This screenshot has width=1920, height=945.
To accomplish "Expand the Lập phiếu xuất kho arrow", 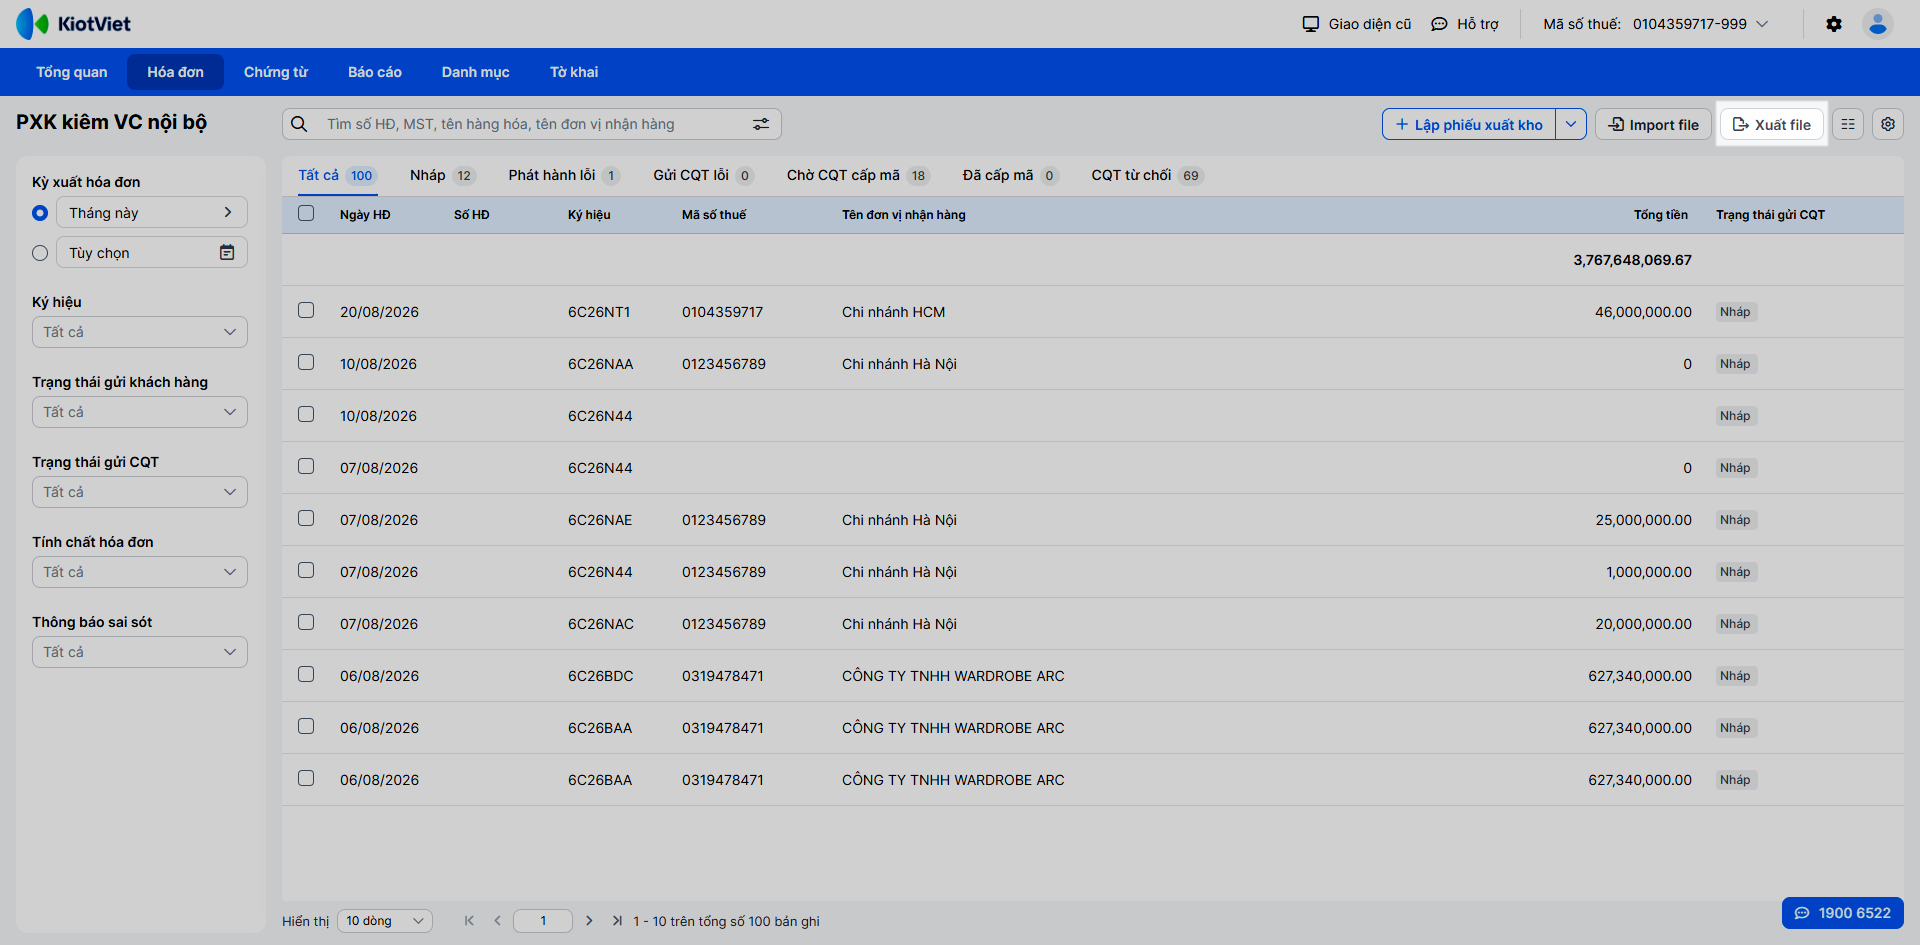I will (x=1571, y=124).
